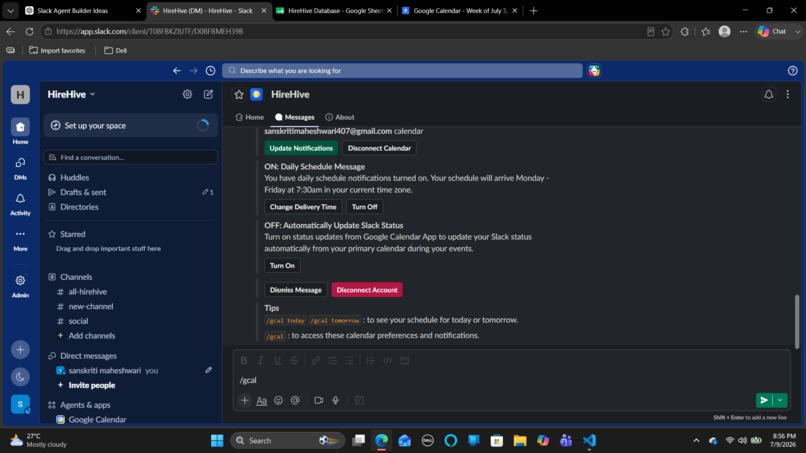
Task: Click the Find a conversation field
Action: point(131,157)
